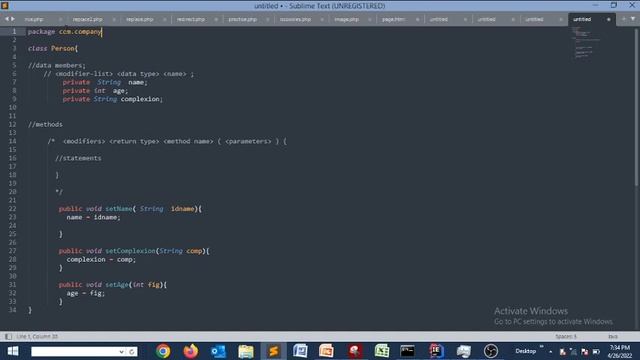Screen dimensions: 640x360
Task: Switch to the replace2.php tab
Action: pyautogui.click(x=87, y=19)
